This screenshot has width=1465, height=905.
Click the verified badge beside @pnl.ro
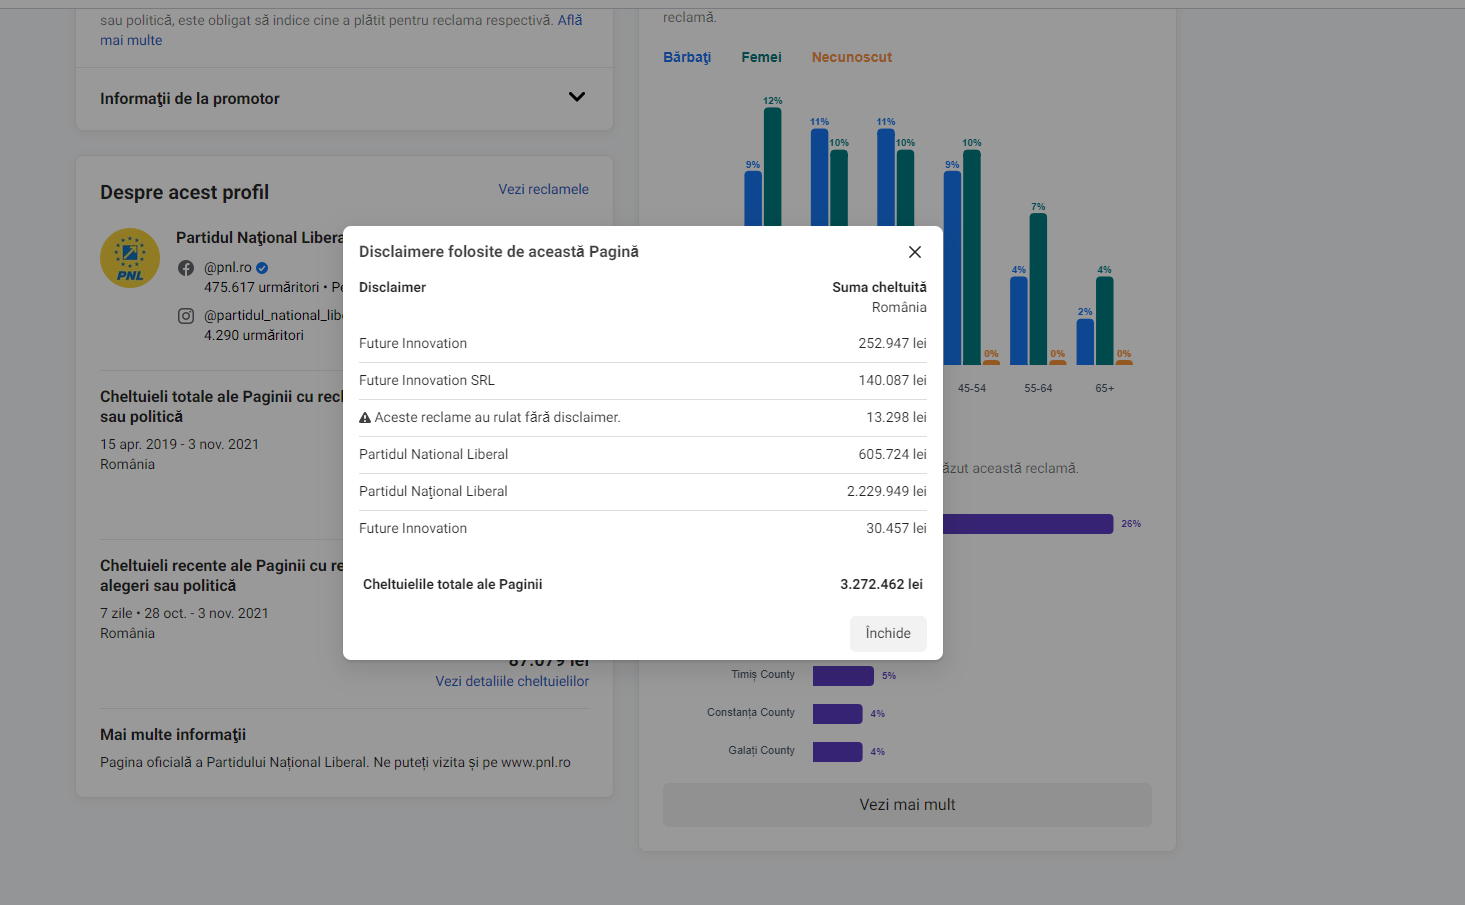(262, 268)
